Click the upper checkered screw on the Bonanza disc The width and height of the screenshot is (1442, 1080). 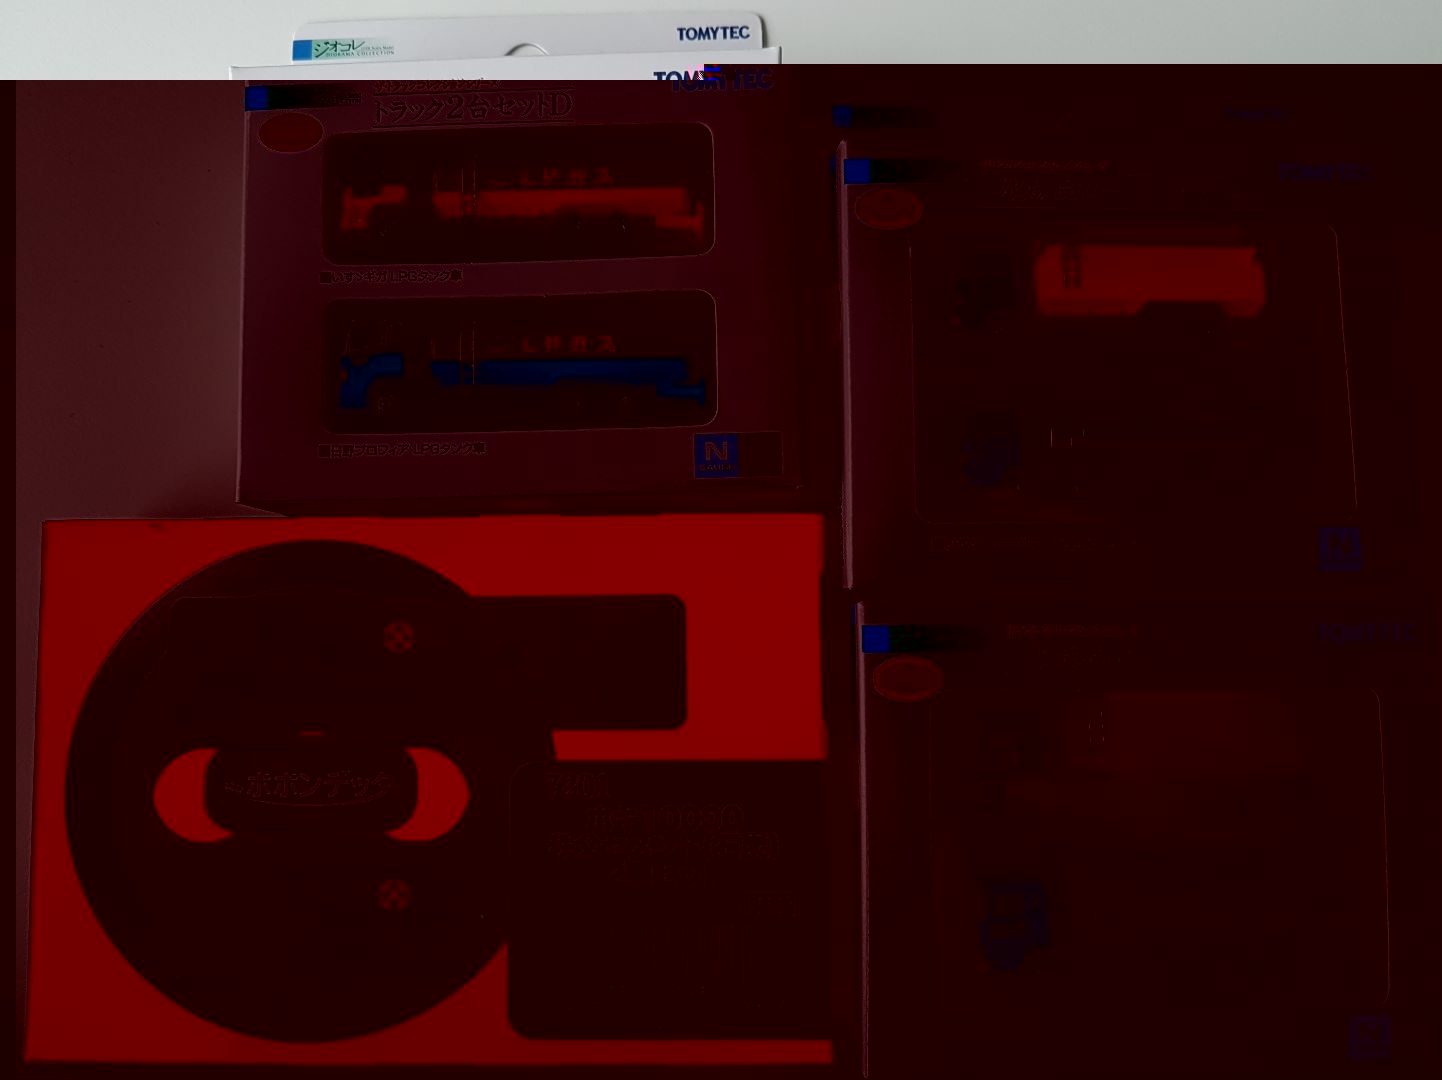pyautogui.click(x=399, y=634)
